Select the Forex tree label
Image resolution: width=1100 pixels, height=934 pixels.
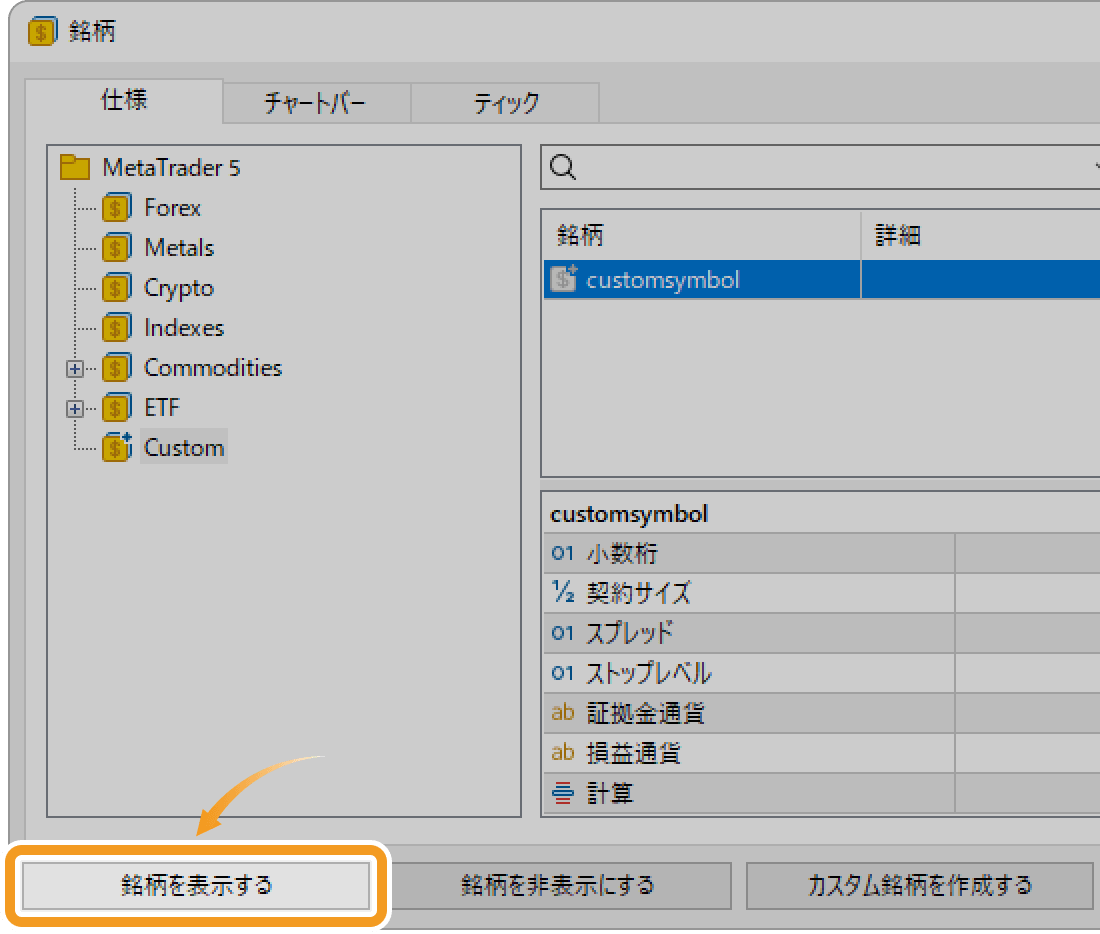click(173, 208)
